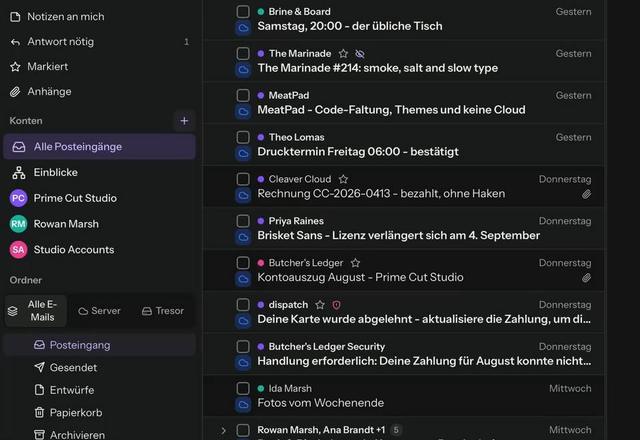Check the MeatPad email checkbox
The height and width of the screenshot is (440, 640).
(x=243, y=95)
